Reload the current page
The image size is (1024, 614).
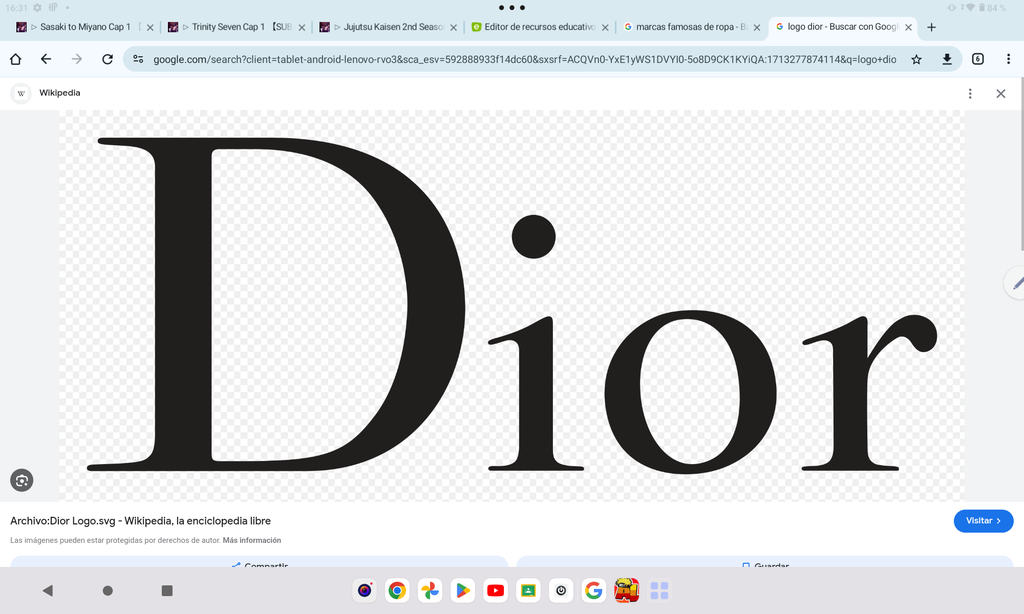tap(107, 59)
